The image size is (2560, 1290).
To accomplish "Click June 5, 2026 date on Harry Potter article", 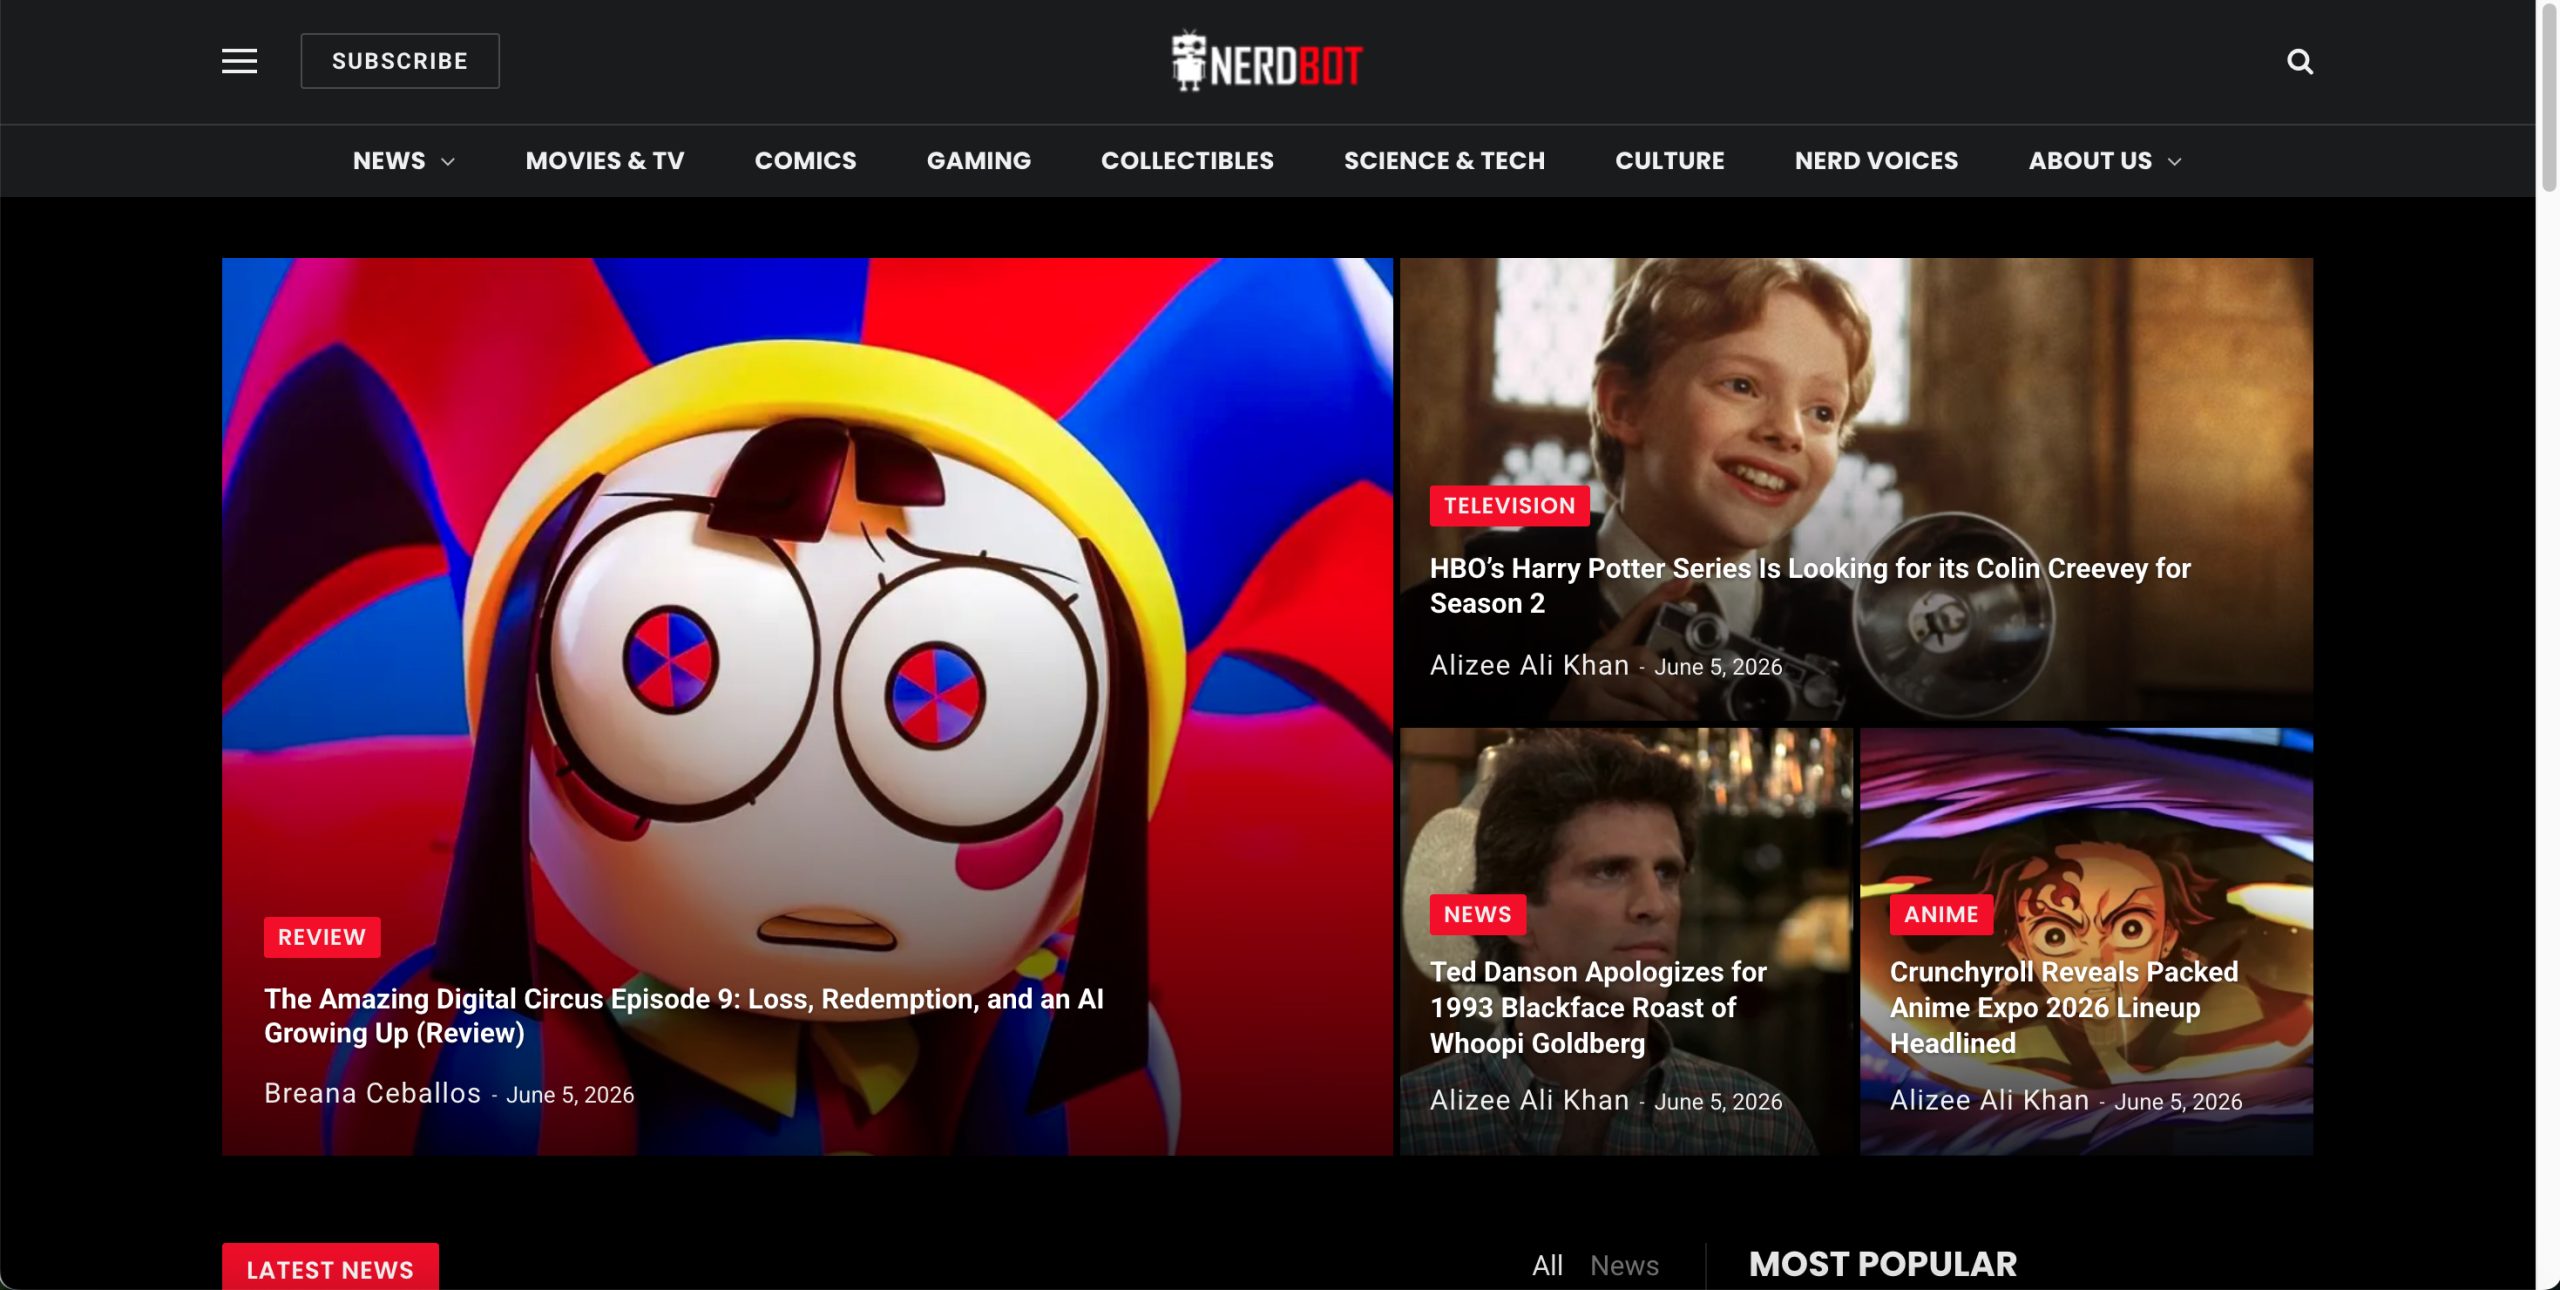I will click(x=1718, y=667).
